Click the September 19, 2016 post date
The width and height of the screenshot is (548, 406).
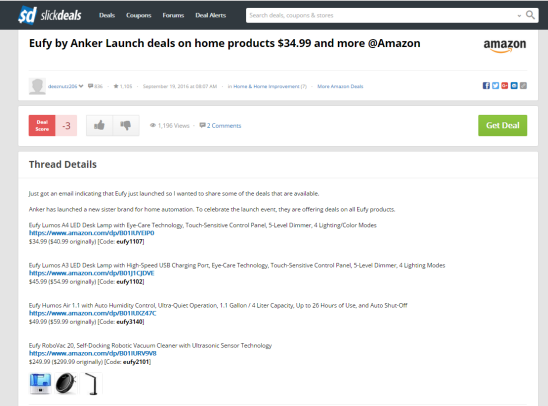pyautogui.click(x=180, y=86)
